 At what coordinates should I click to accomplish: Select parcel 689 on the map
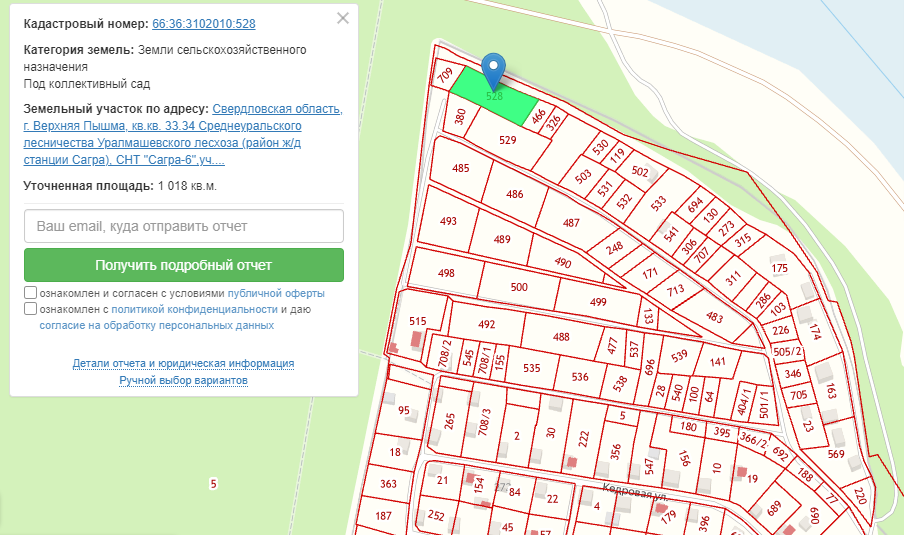point(774,507)
